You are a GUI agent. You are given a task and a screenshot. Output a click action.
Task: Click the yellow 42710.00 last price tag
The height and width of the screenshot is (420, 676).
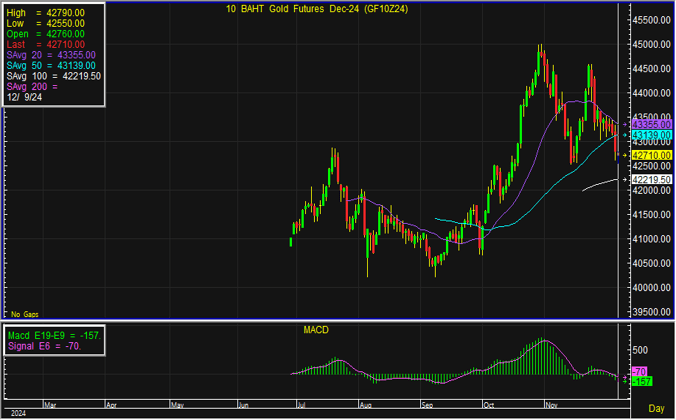pos(650,155)
